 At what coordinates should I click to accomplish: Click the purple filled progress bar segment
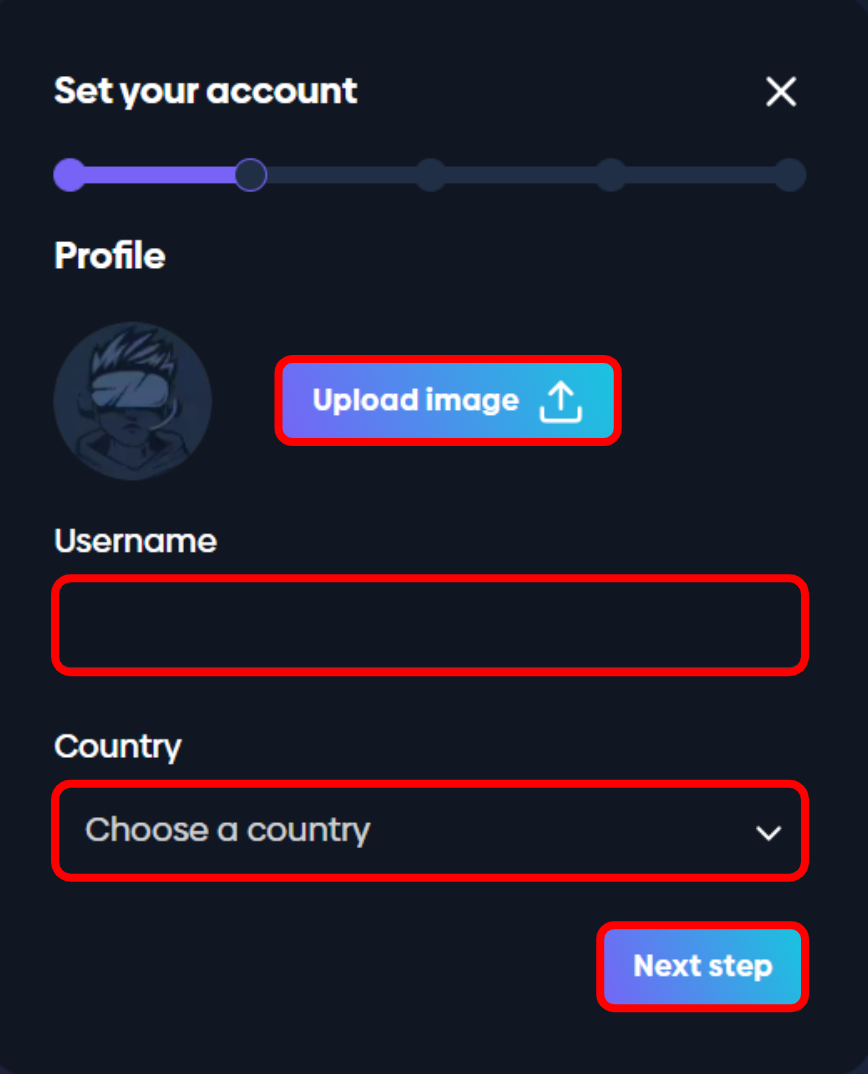(160, 175)
